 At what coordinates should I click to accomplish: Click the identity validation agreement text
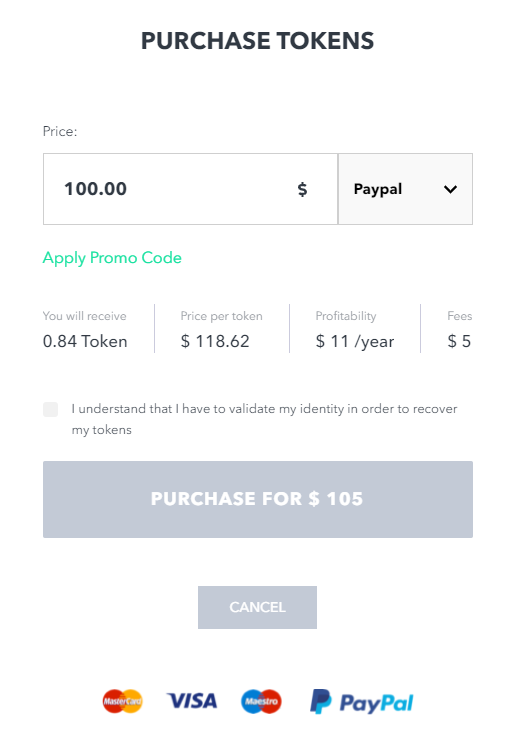(264, 419)
